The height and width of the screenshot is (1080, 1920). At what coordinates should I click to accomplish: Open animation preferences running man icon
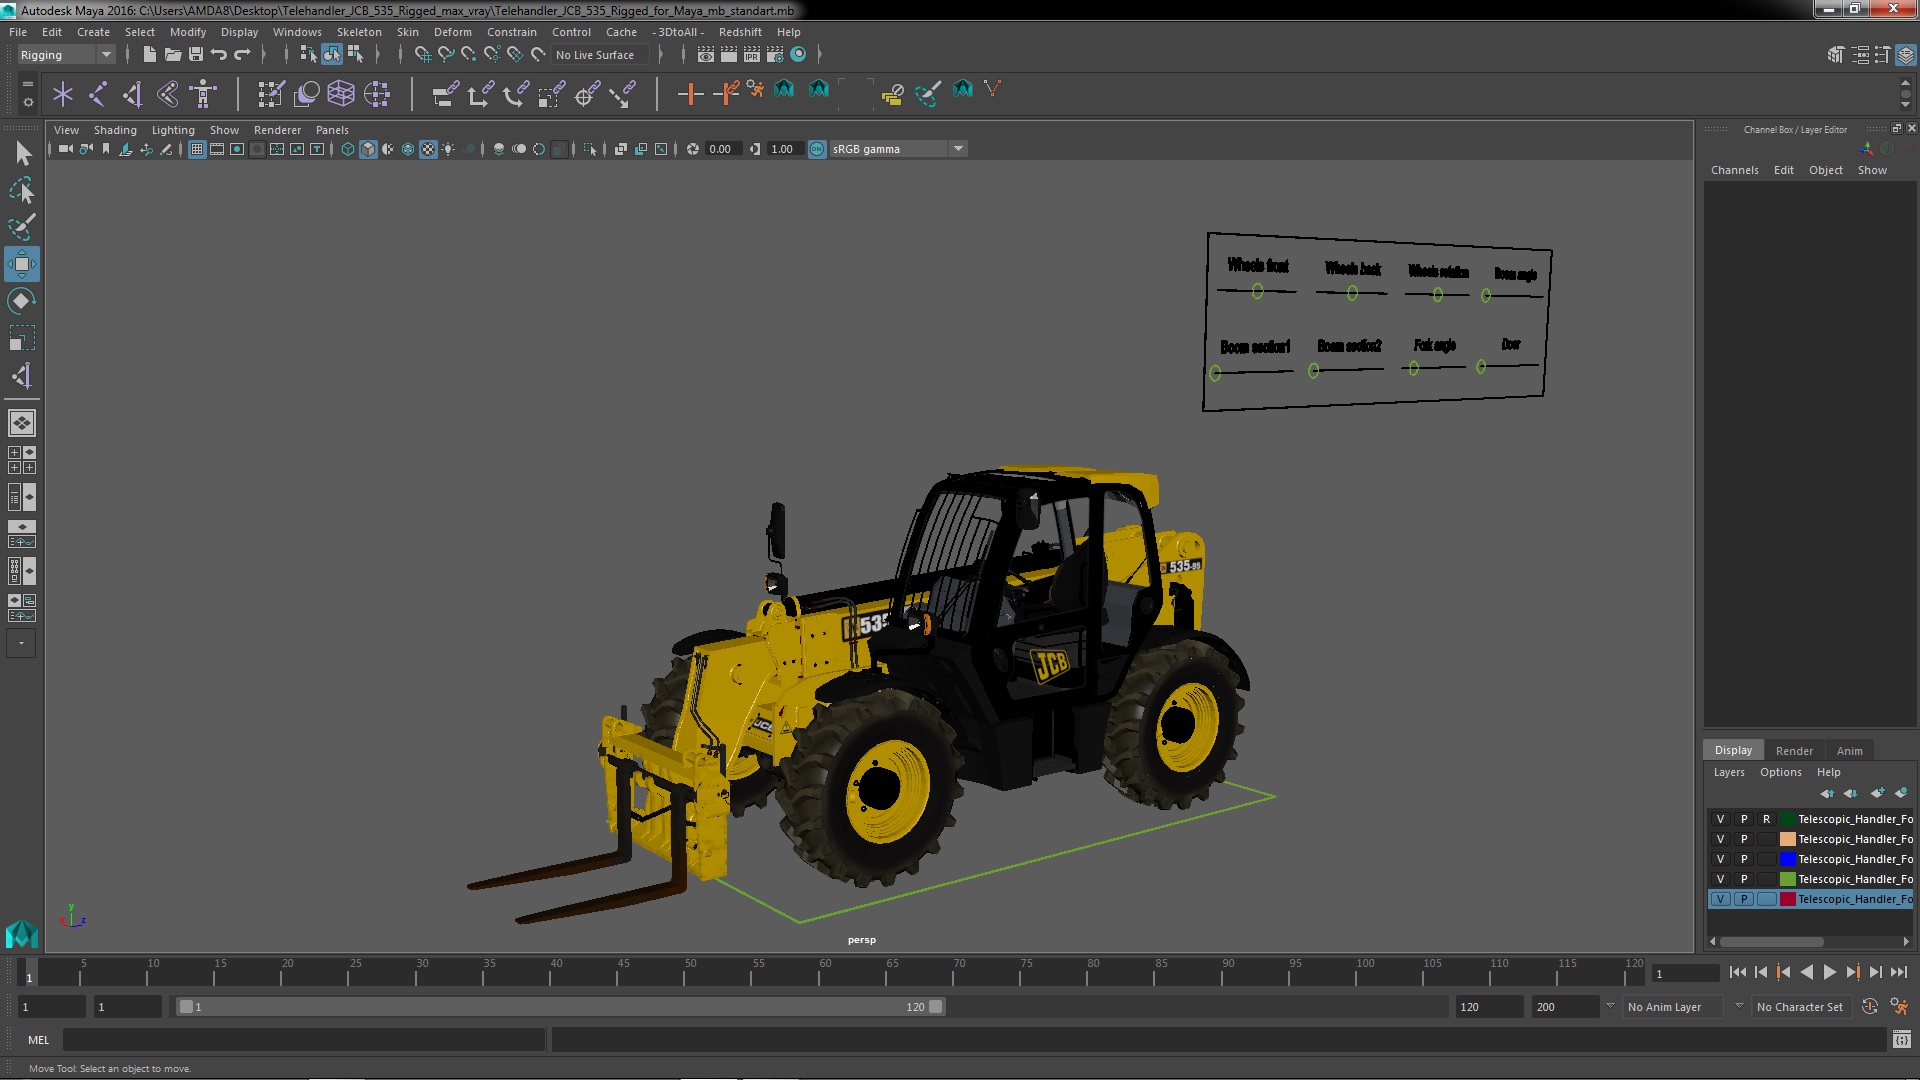[1898, 1007]
